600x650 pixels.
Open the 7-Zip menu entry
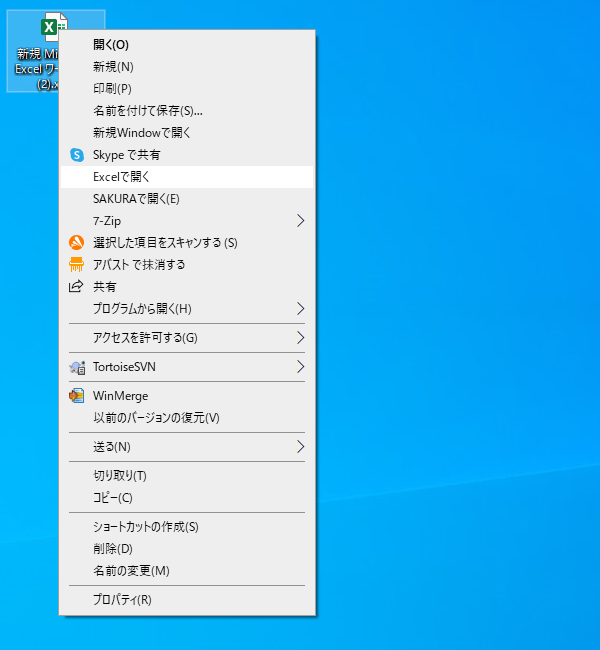(x=187, y=221)
